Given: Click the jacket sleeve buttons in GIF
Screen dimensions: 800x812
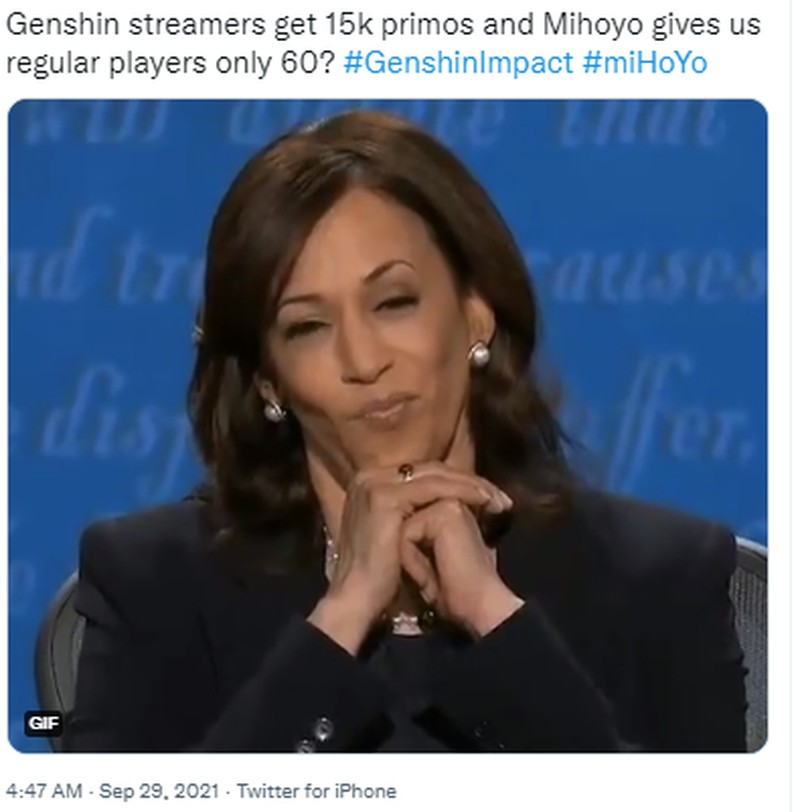Looking at the screenshot, I should (x=317, y=734).
